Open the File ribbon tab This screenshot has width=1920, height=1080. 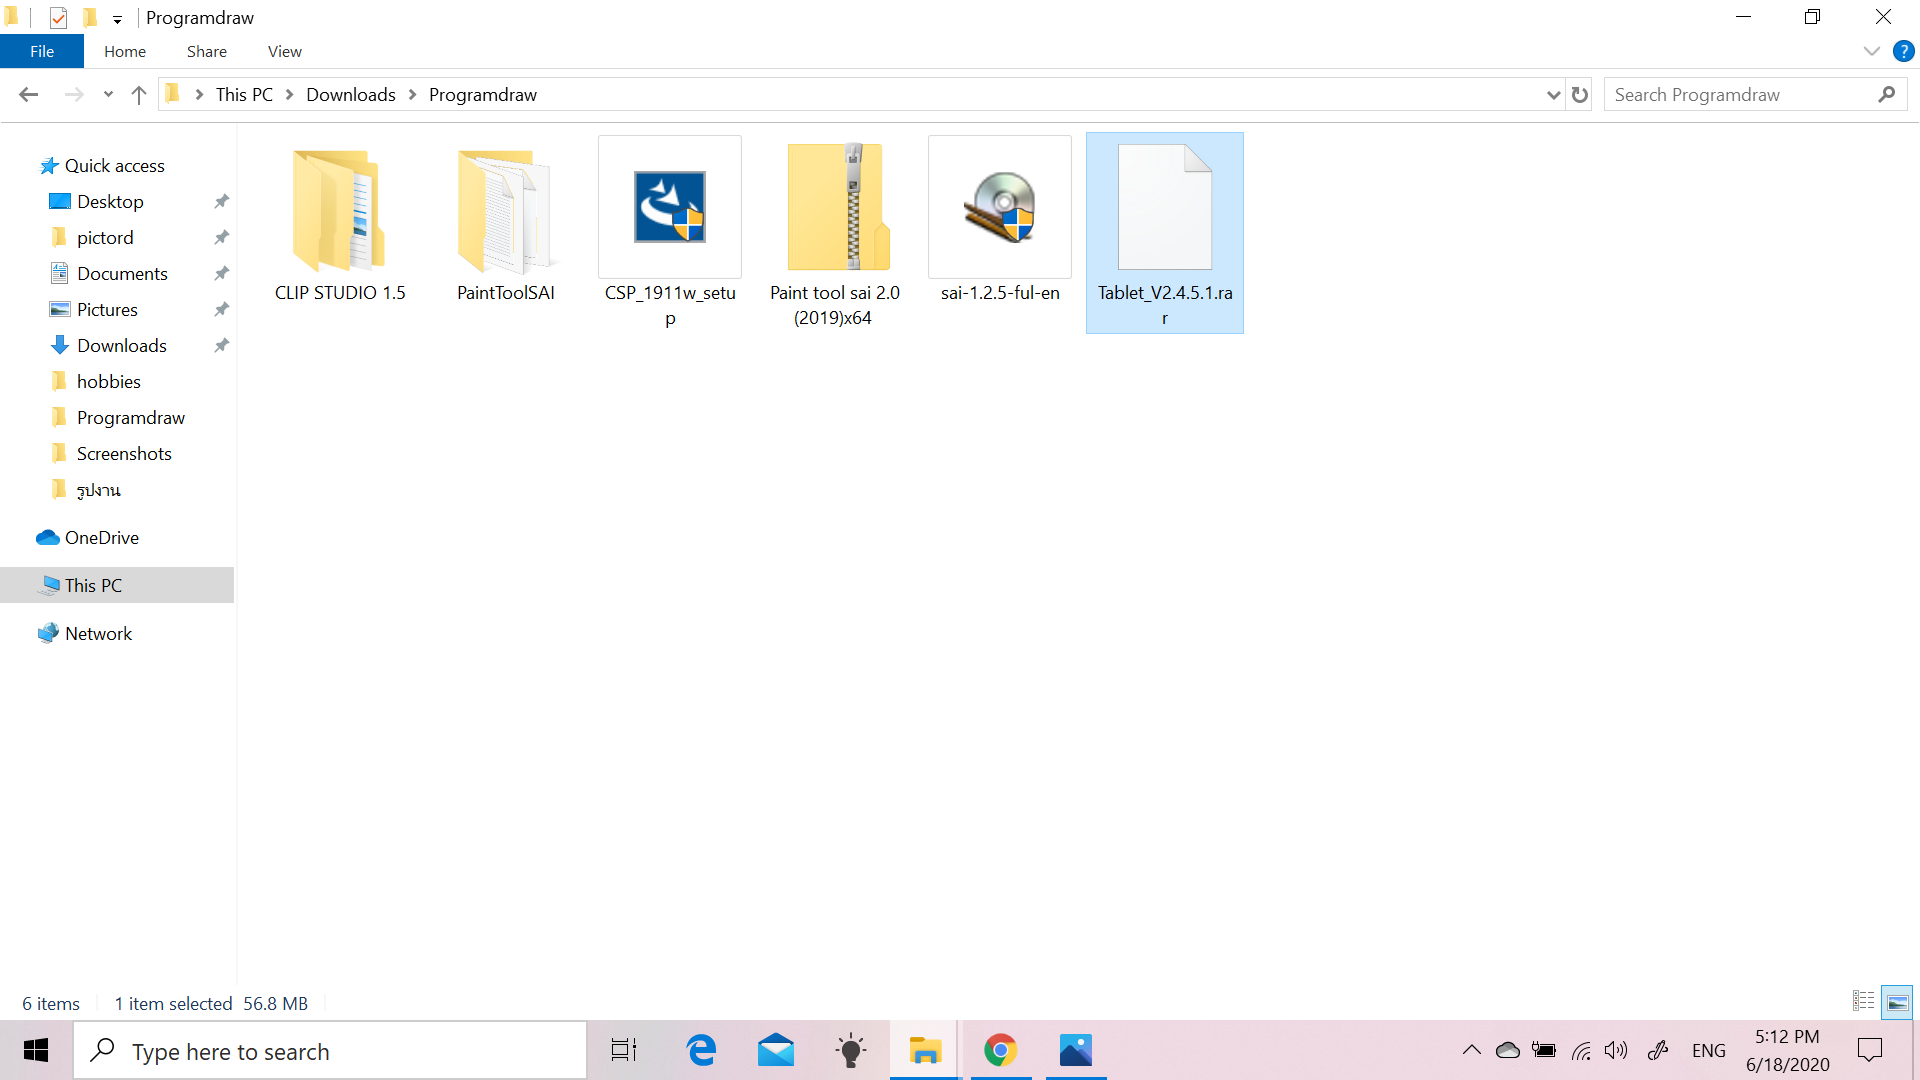[42, 51]
